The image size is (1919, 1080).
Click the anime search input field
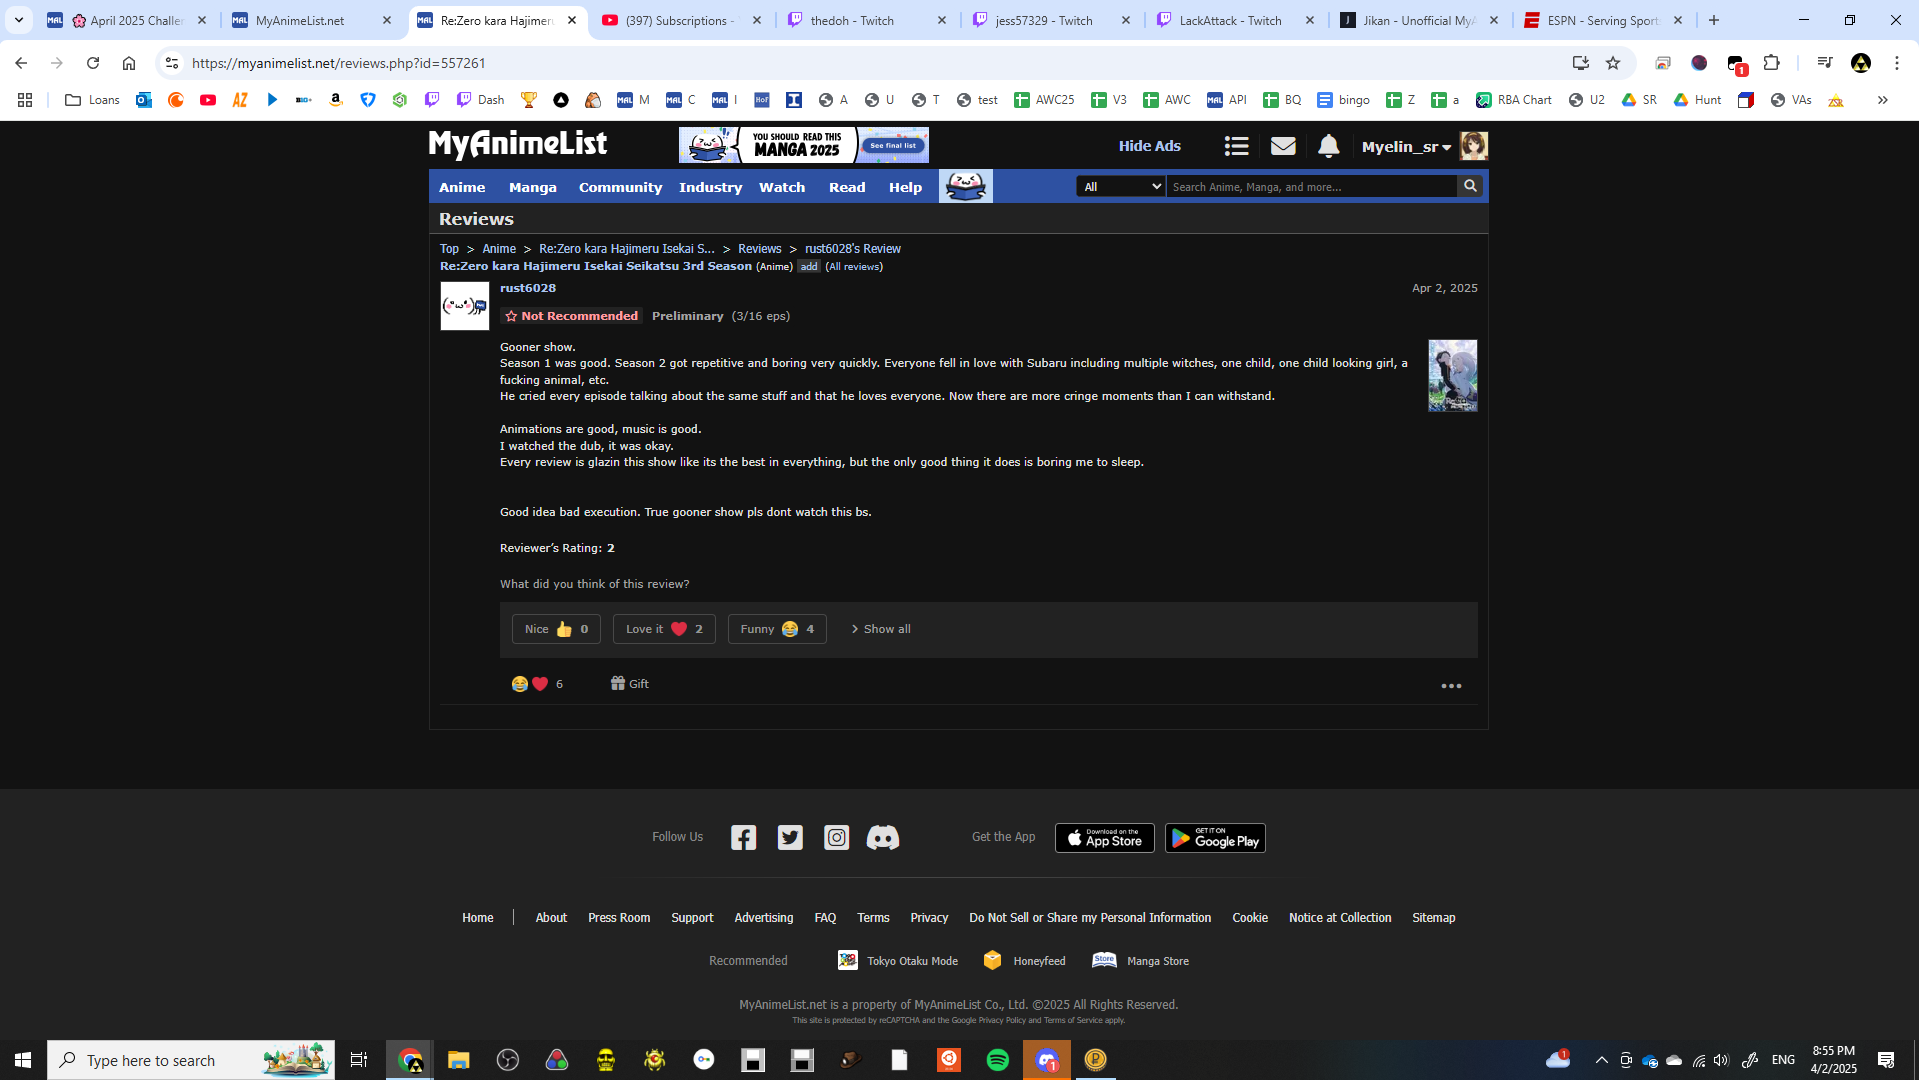click(x=1312, y=186)
